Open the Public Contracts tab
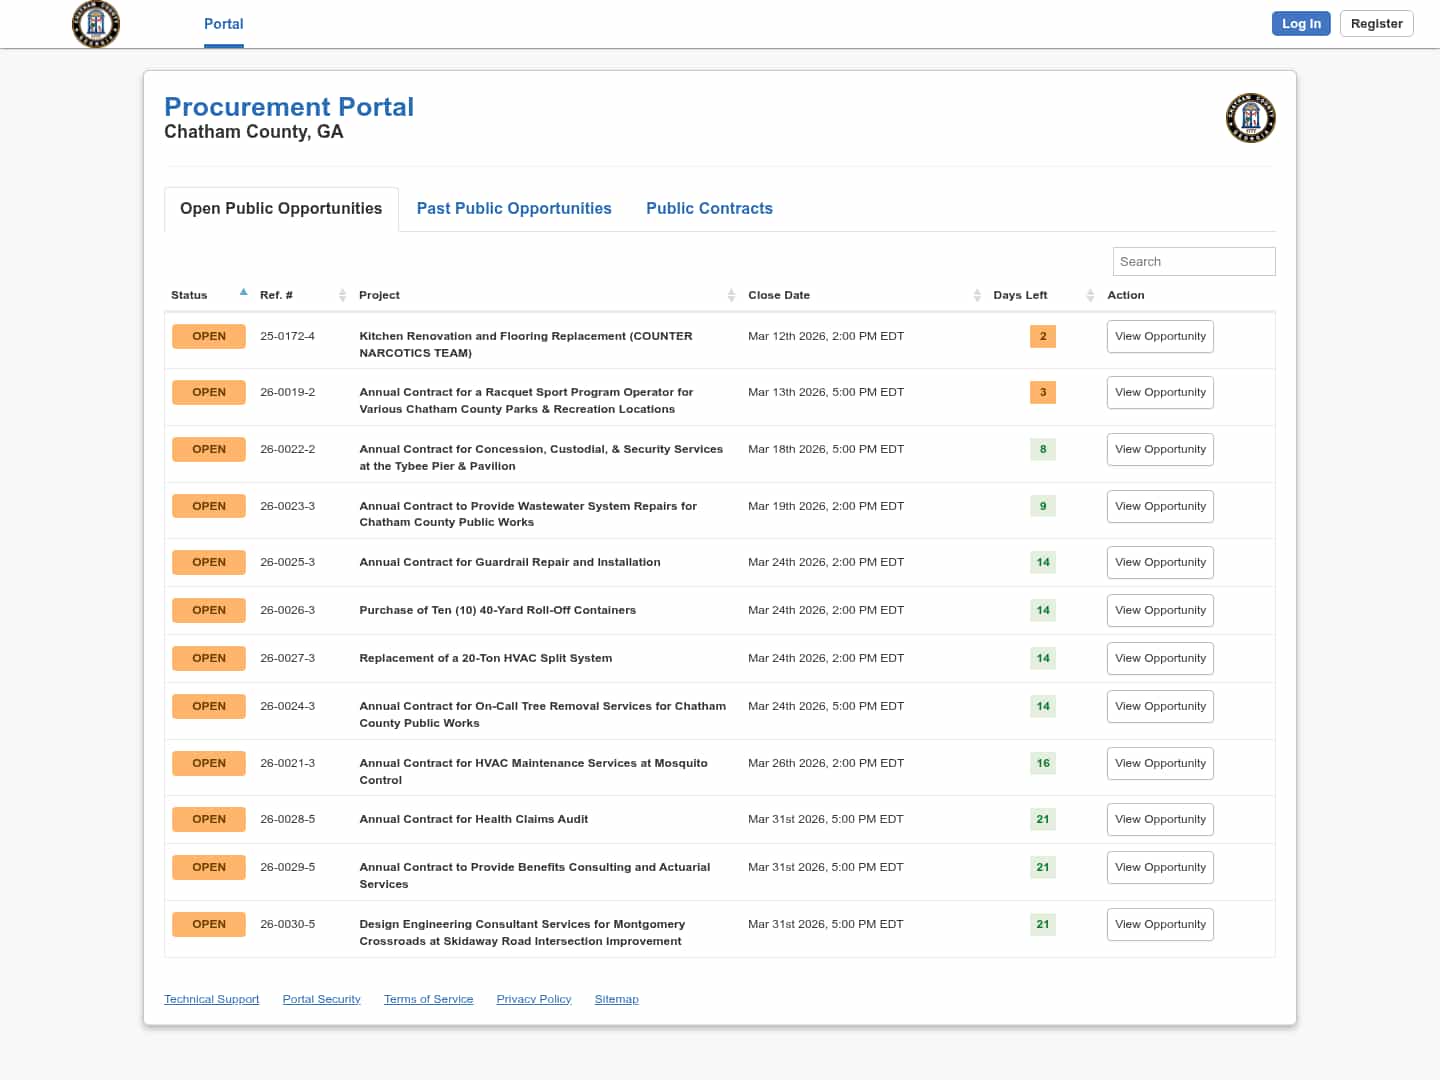Image resolution: width=1440 pixels, height=1080 pixels. click(709, 209)
